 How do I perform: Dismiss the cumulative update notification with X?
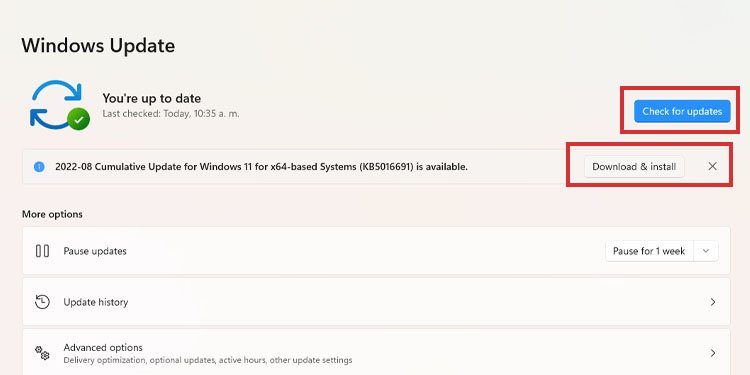[x=712, y=166]
